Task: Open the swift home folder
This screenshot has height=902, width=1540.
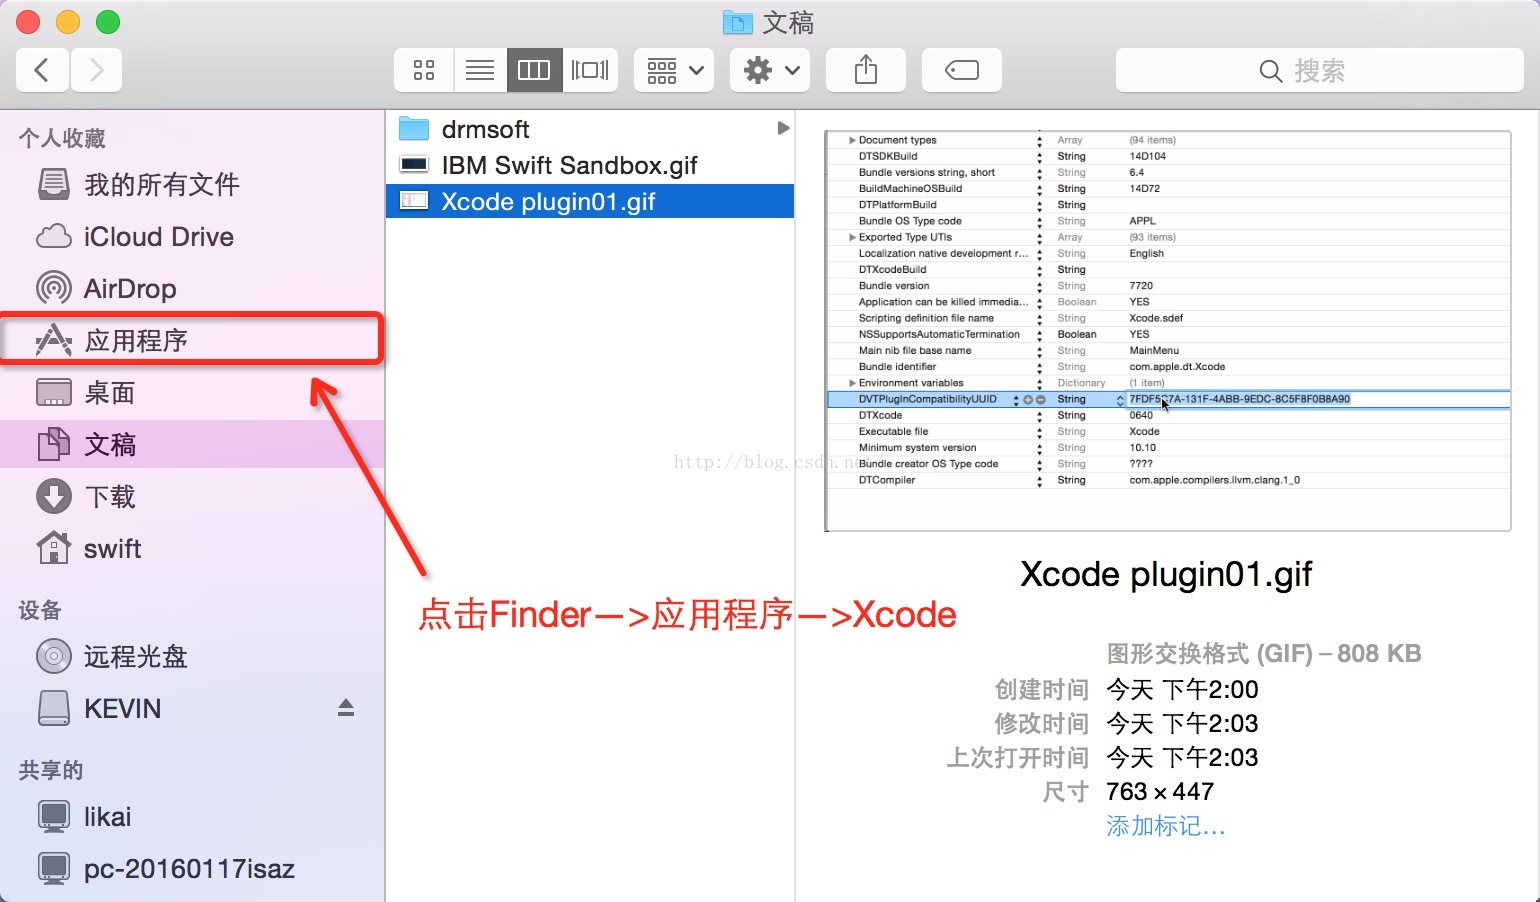Action: tap(192, 548)
